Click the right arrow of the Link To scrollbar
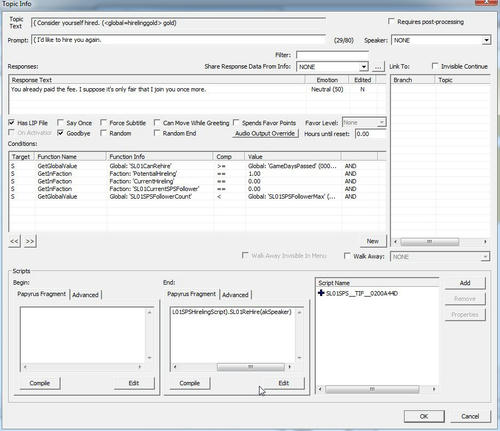This screenshot has height=431, width=500. [x=485, y=241]
